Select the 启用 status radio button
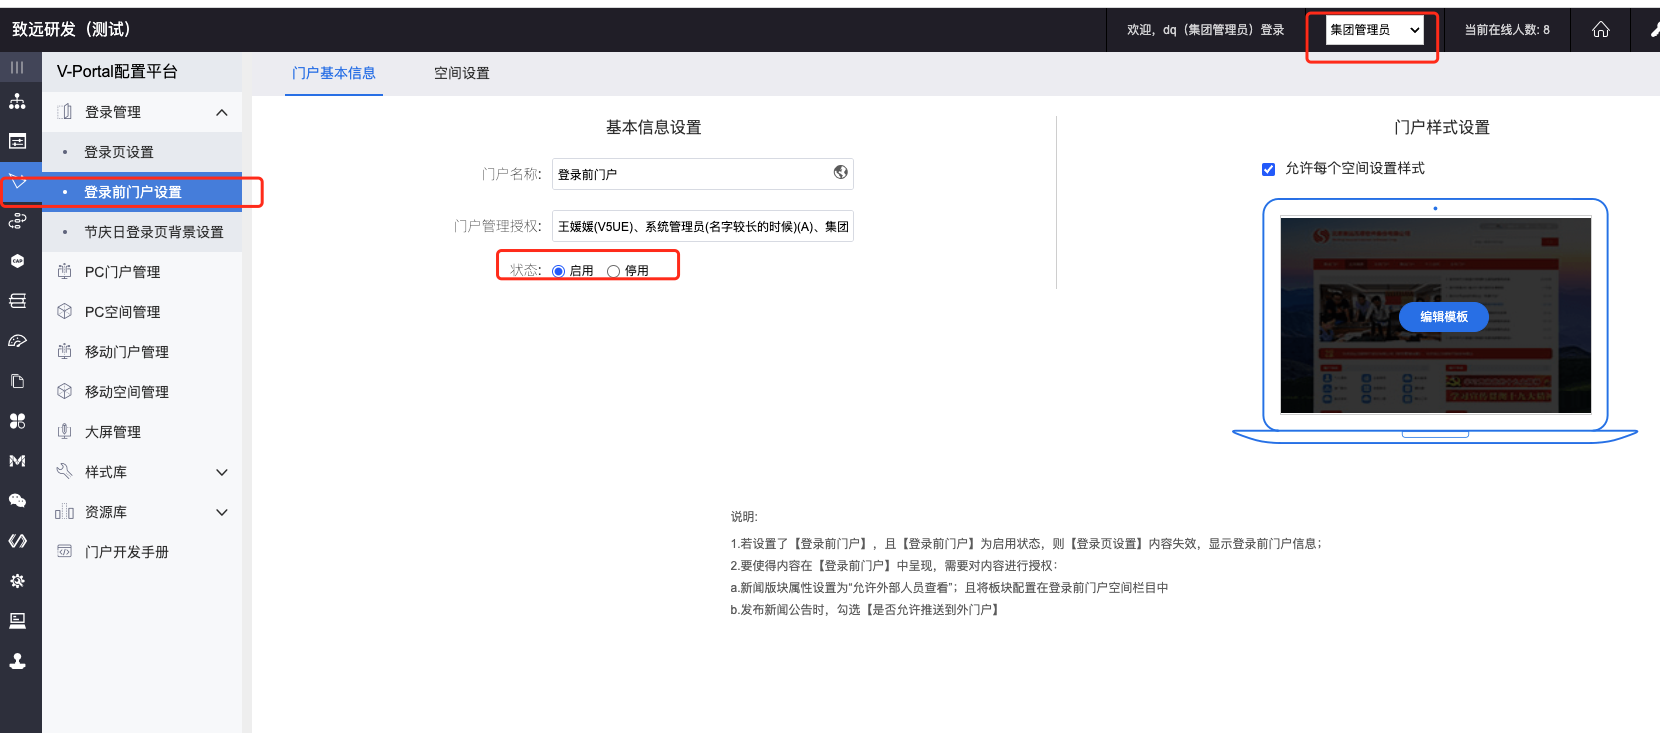This screenshot has width=1660, height=733. (x=559, y=271)
